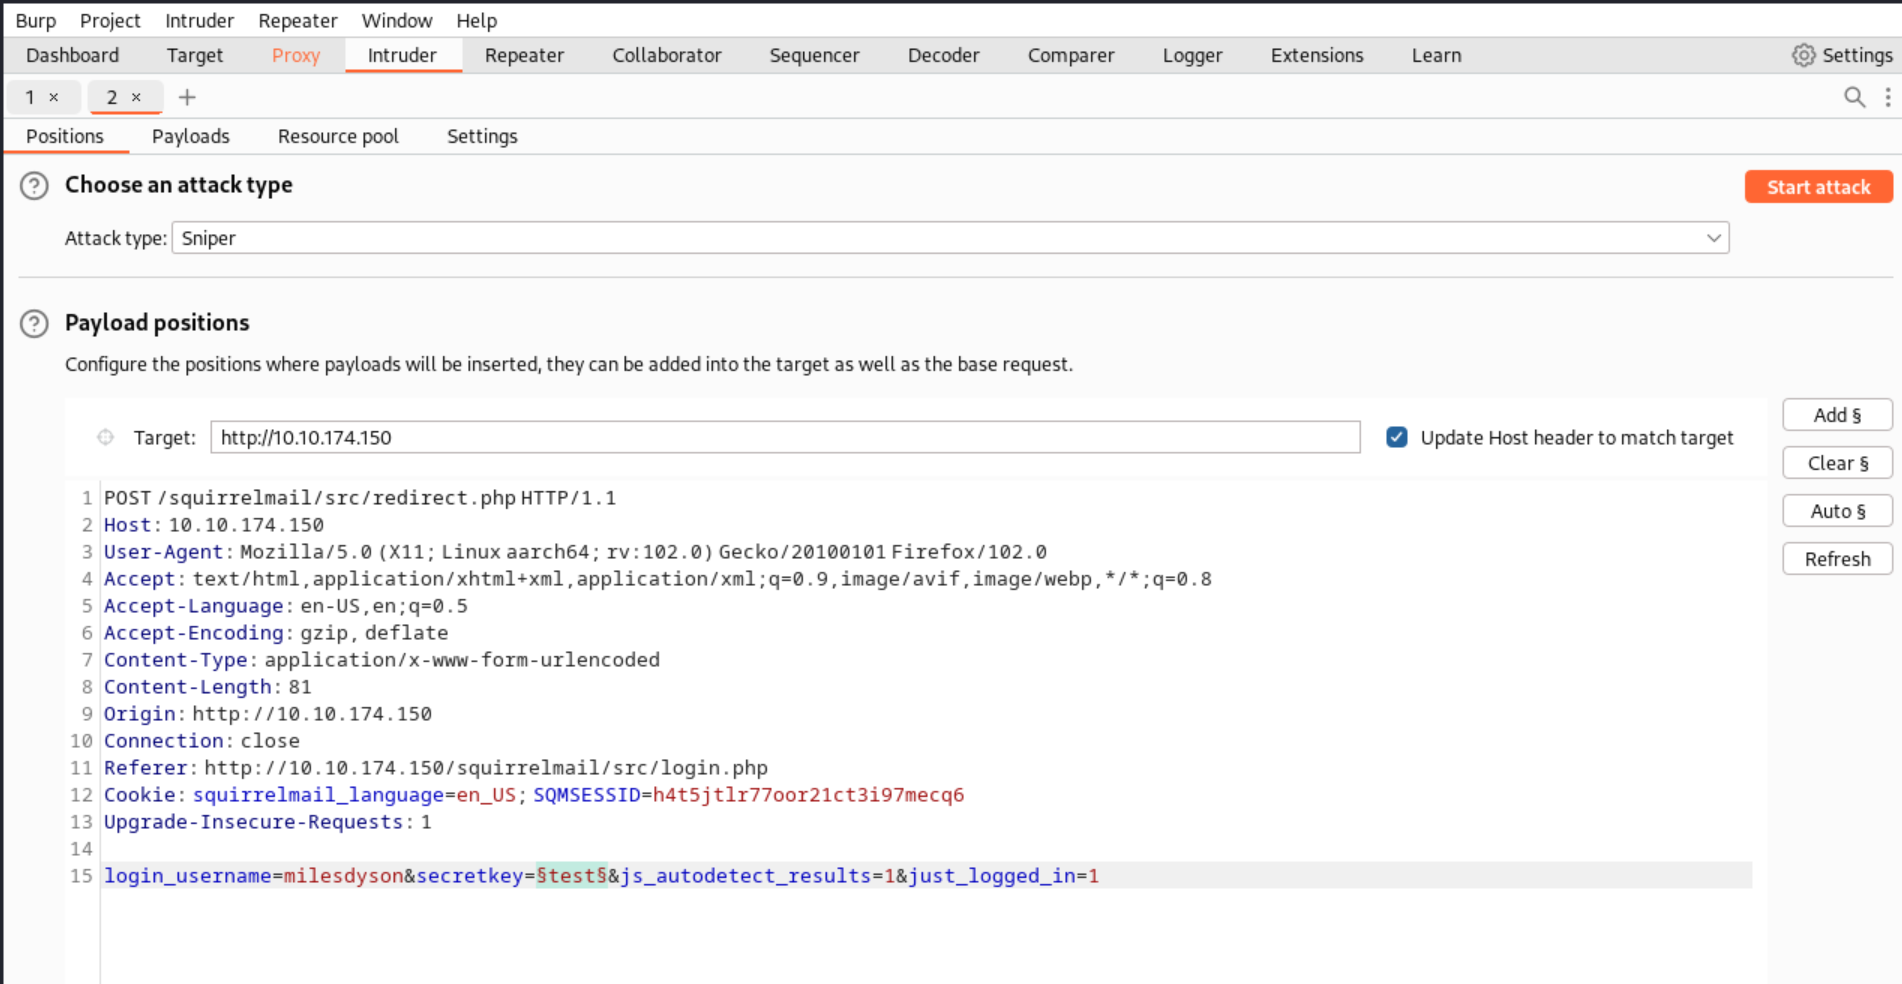Switch to the Learn tab
This screenshot has height=984, width=1902.
(1436, 55)
